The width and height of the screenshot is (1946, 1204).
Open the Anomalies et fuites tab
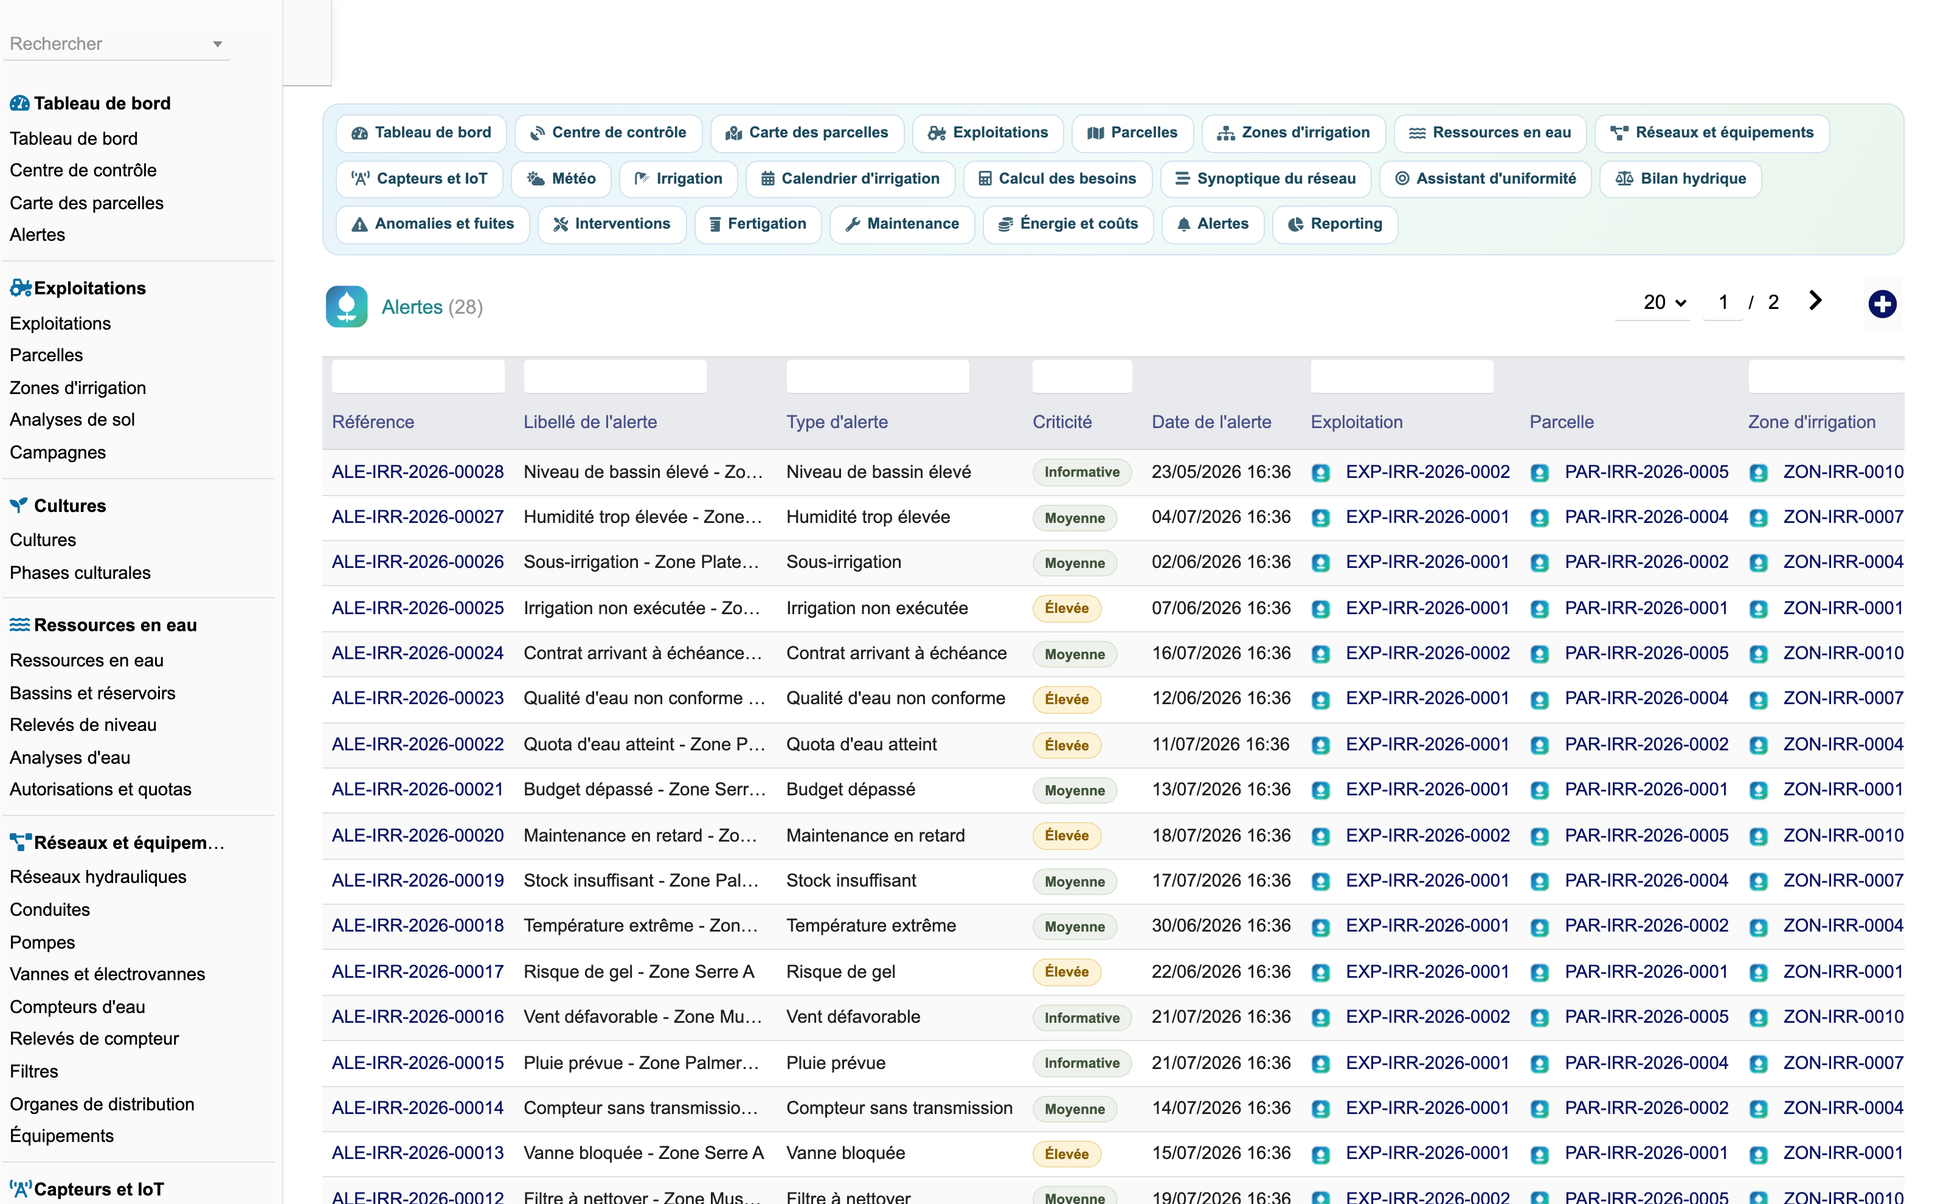(433, 224)
